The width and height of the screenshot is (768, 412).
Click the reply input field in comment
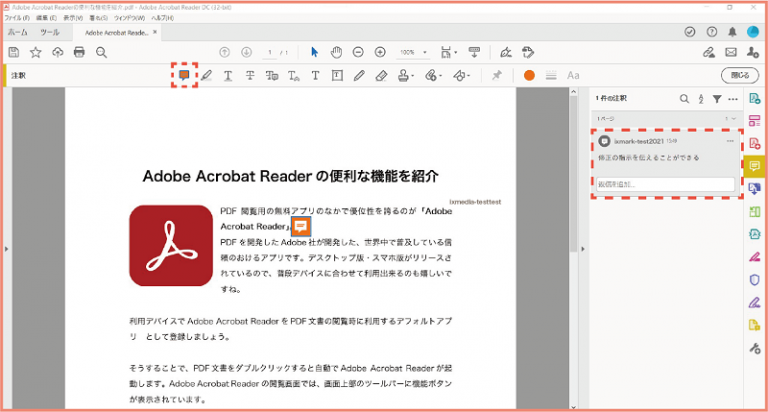(665, 184)
